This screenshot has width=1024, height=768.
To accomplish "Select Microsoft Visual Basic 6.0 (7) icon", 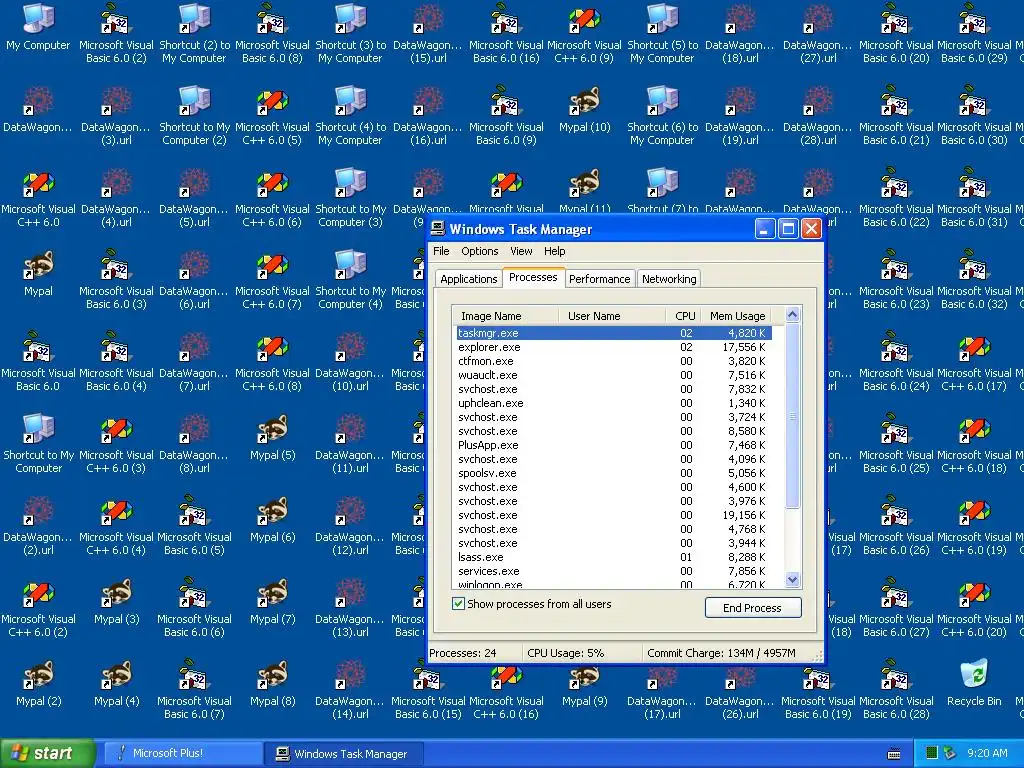I will click(195, 688).
